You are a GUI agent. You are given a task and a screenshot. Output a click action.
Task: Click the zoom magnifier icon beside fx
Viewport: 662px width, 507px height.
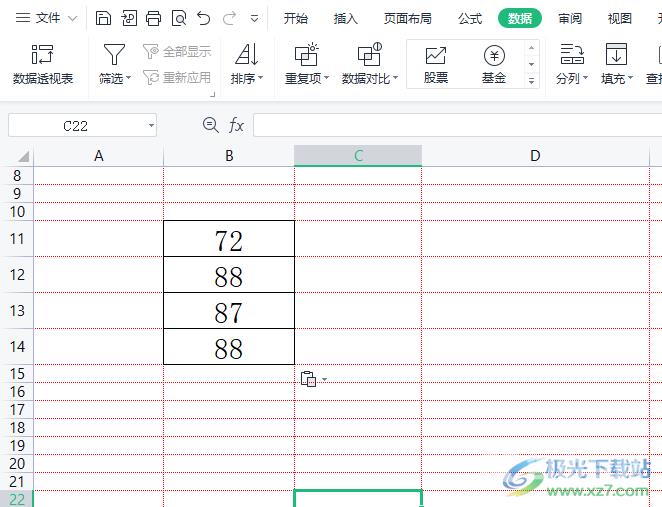click(210, 125)
